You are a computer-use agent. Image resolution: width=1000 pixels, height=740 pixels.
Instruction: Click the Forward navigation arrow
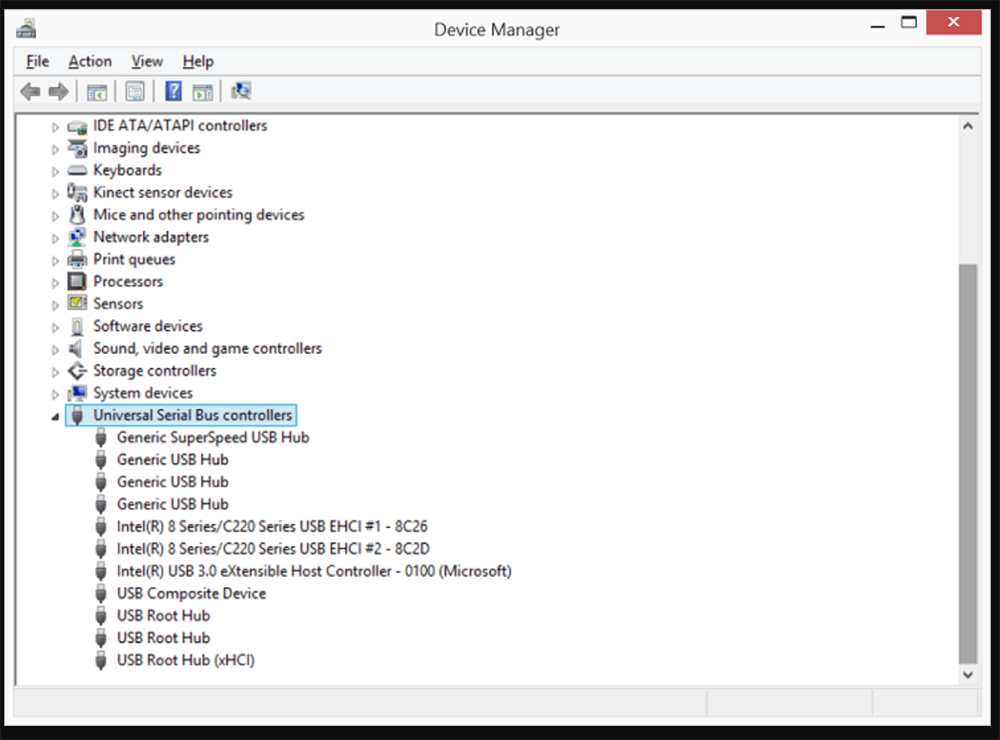tap(59, 91)
